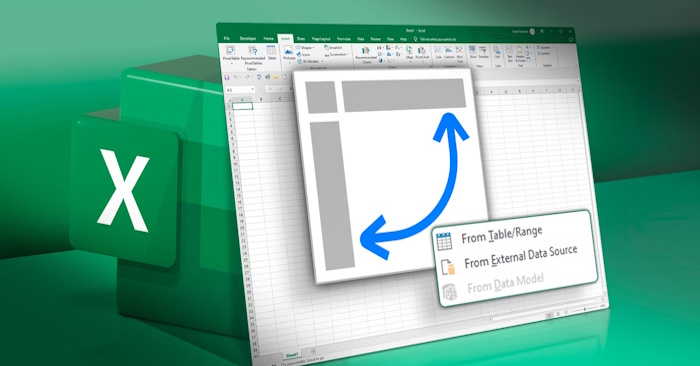Select cell A1 in the worksheet
Screen dimensions: 700x366
coord(242,106)
